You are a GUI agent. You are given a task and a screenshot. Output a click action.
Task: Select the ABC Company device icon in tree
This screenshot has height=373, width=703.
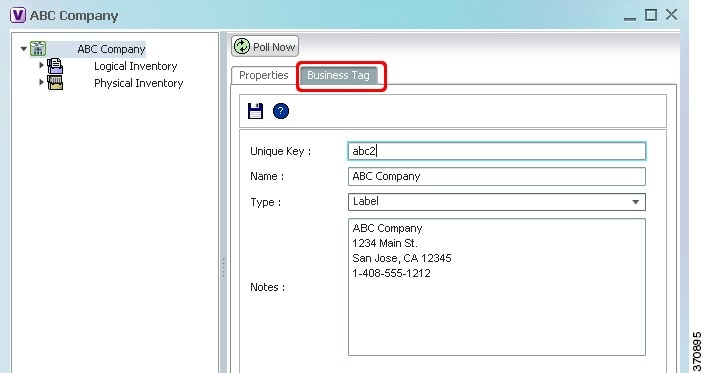coord(38,49)
